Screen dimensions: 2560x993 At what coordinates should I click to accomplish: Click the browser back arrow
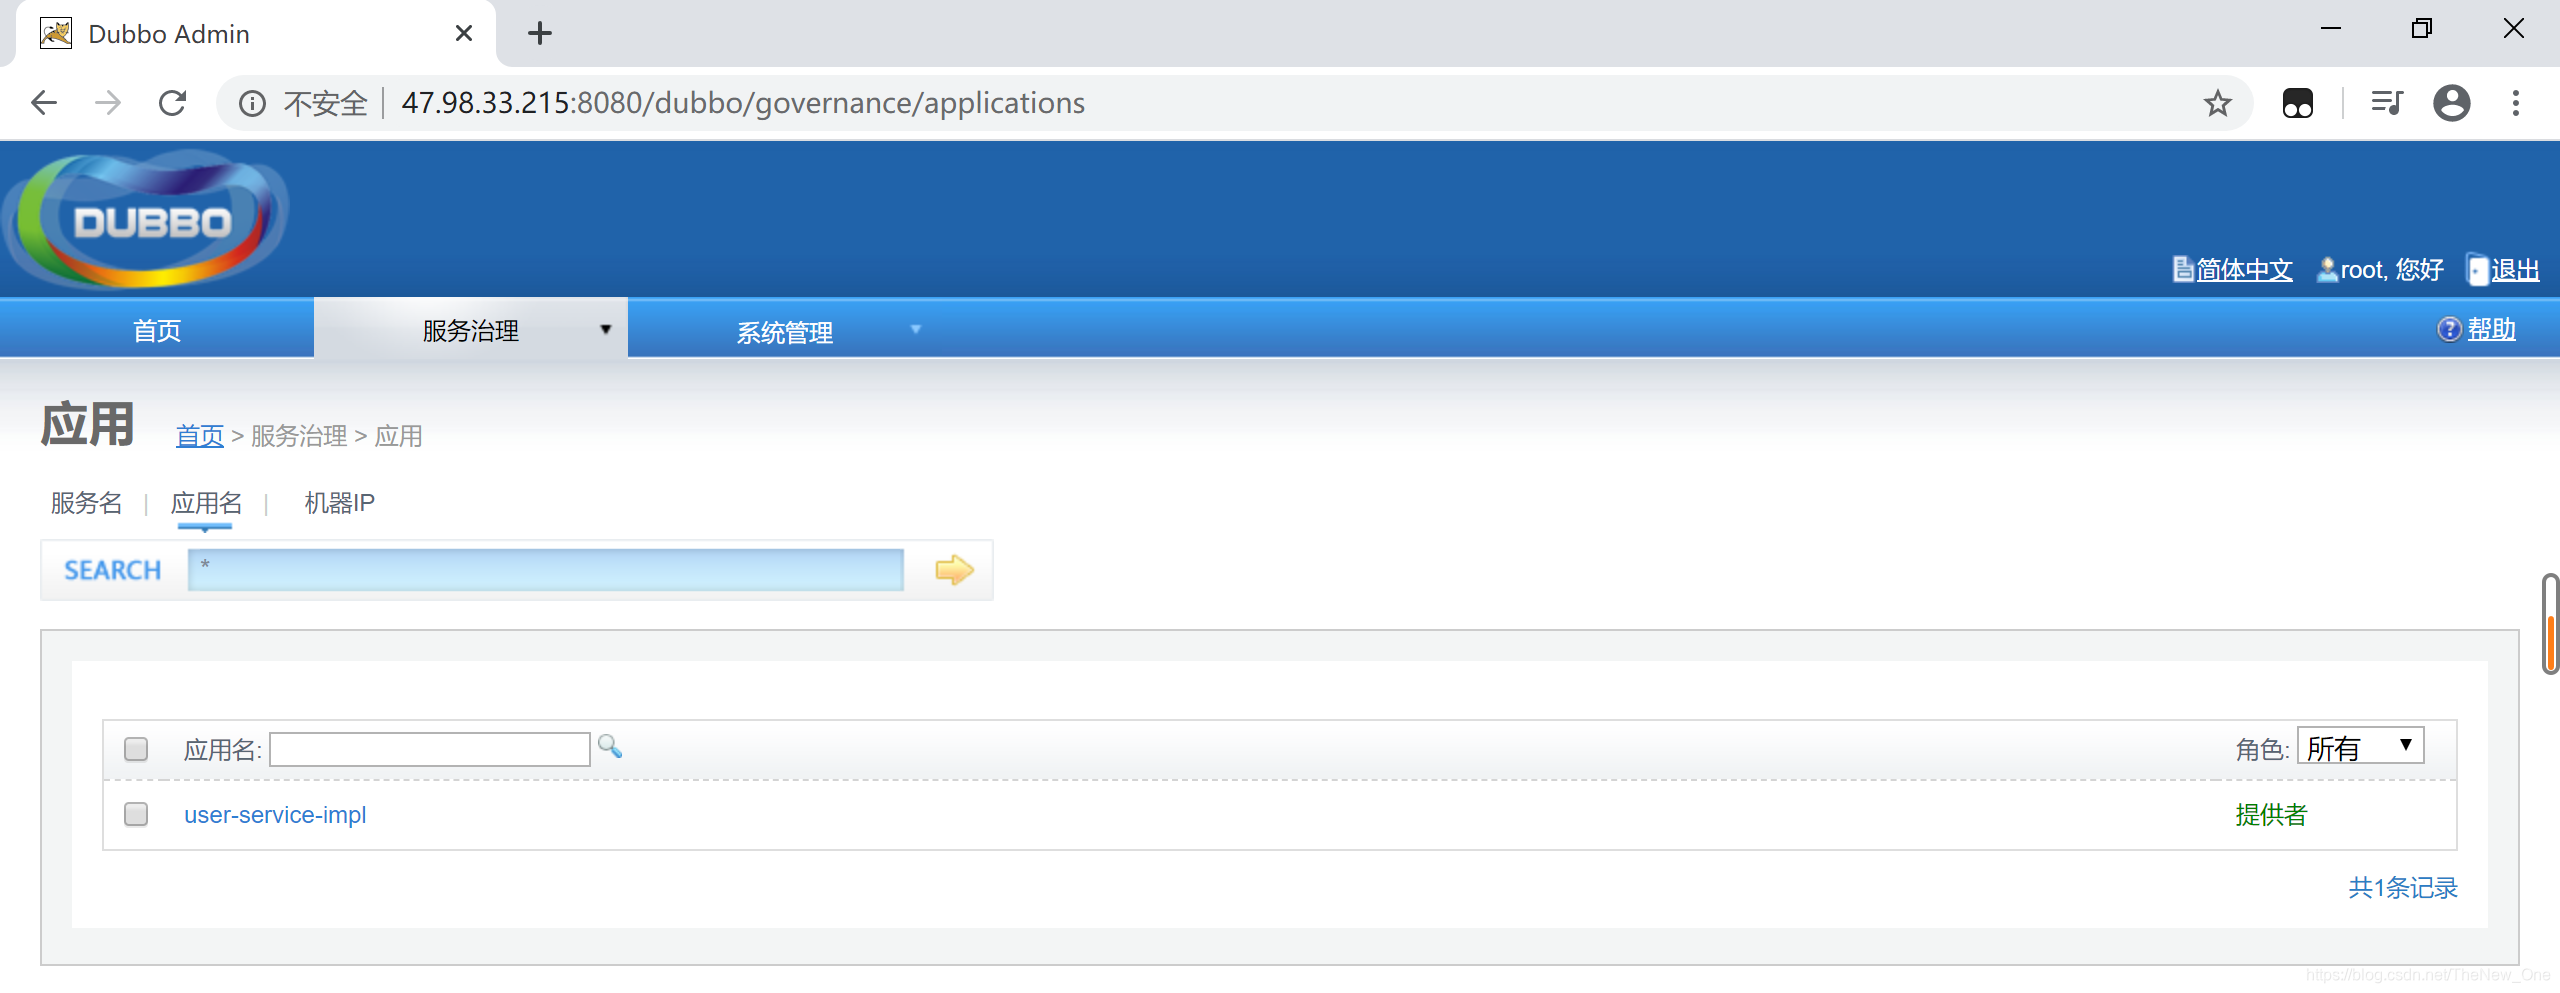44,103
